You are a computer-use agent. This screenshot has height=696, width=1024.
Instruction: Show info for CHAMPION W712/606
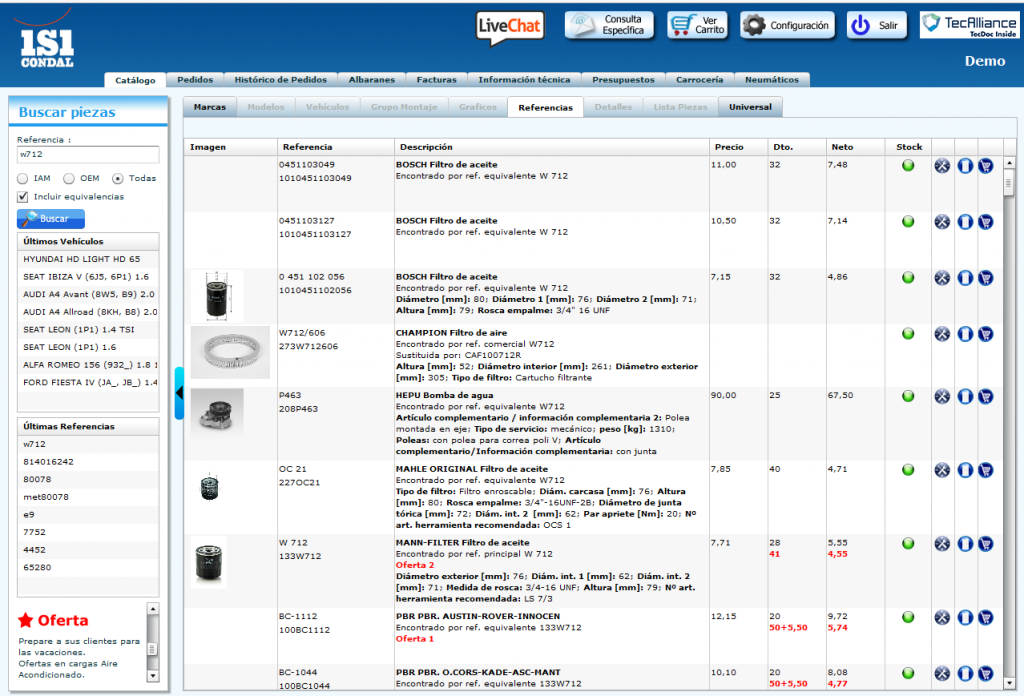tap(965, 334)
